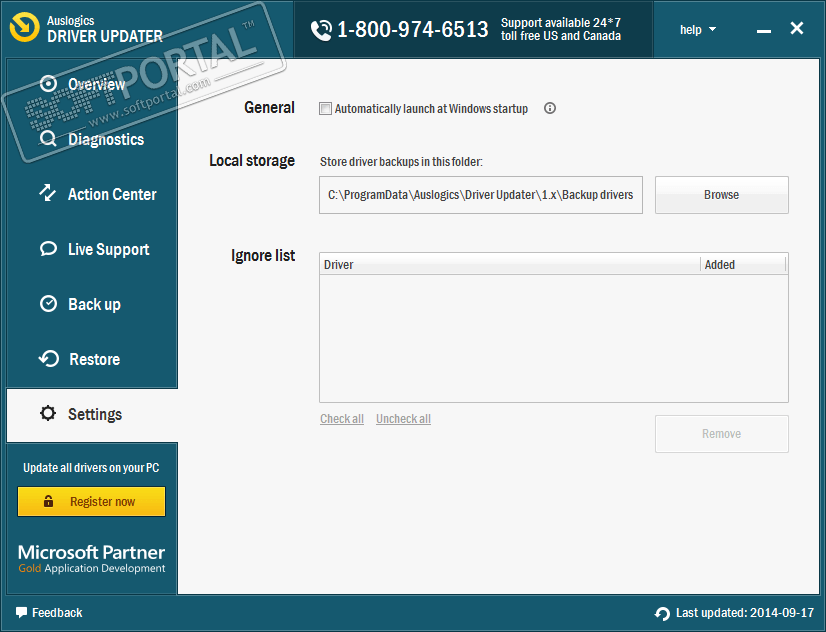The image size is (826, 632).
Task: Click the Microsoft Partner badge
Action: tap(92, 559)
